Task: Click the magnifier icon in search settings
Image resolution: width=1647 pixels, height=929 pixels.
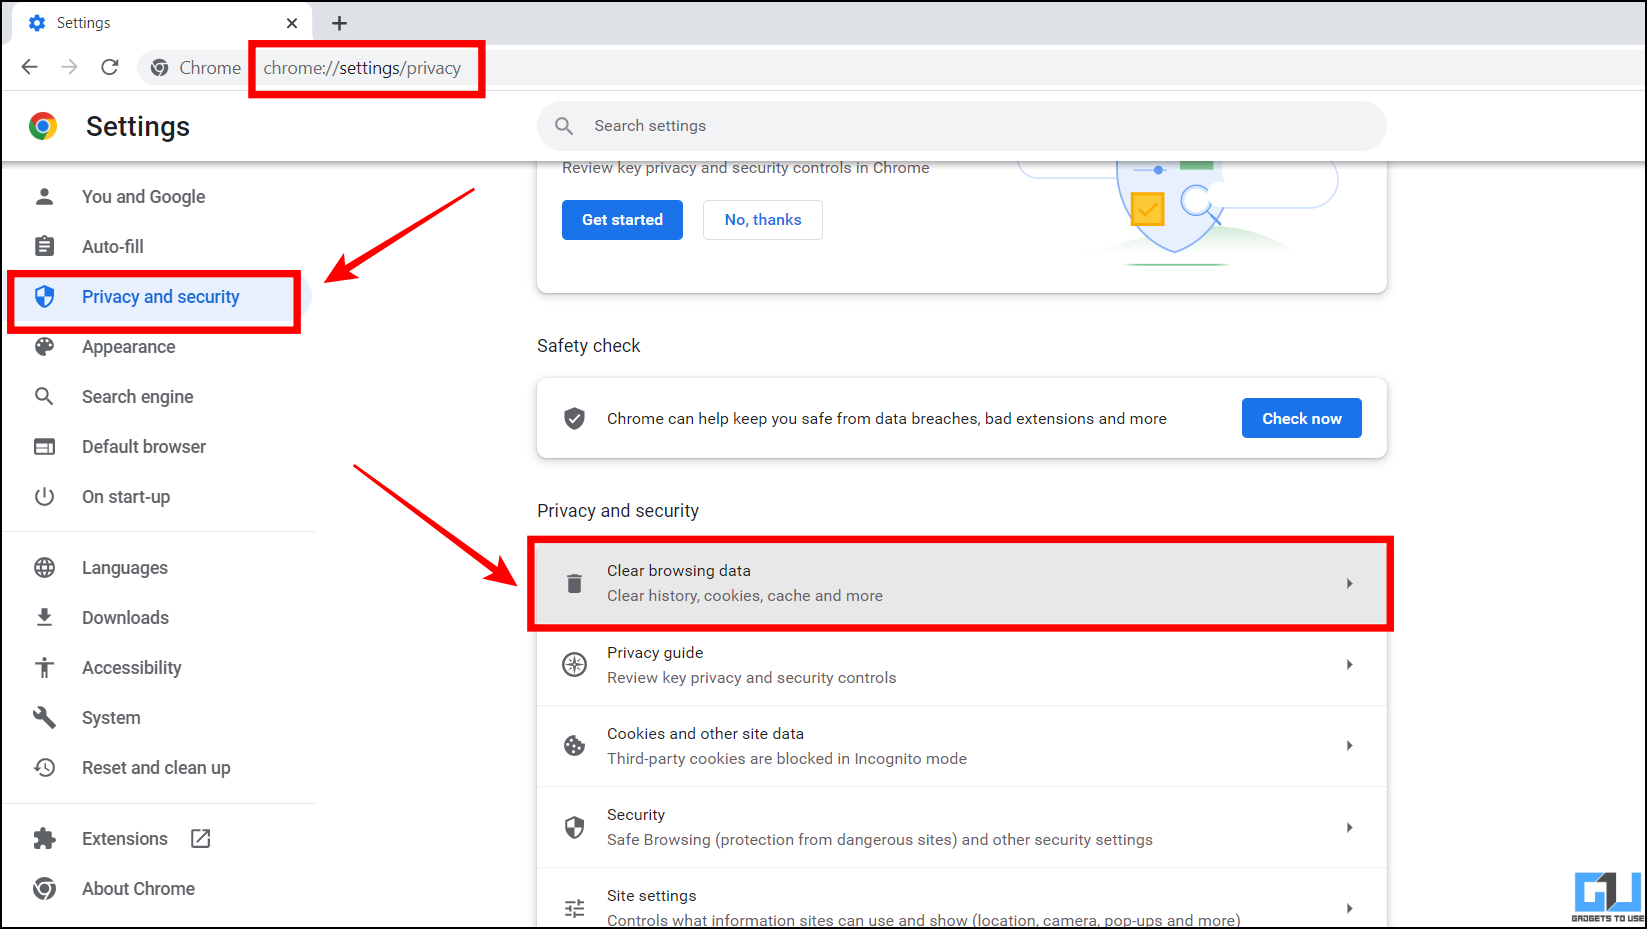Action: click(564, 126)
